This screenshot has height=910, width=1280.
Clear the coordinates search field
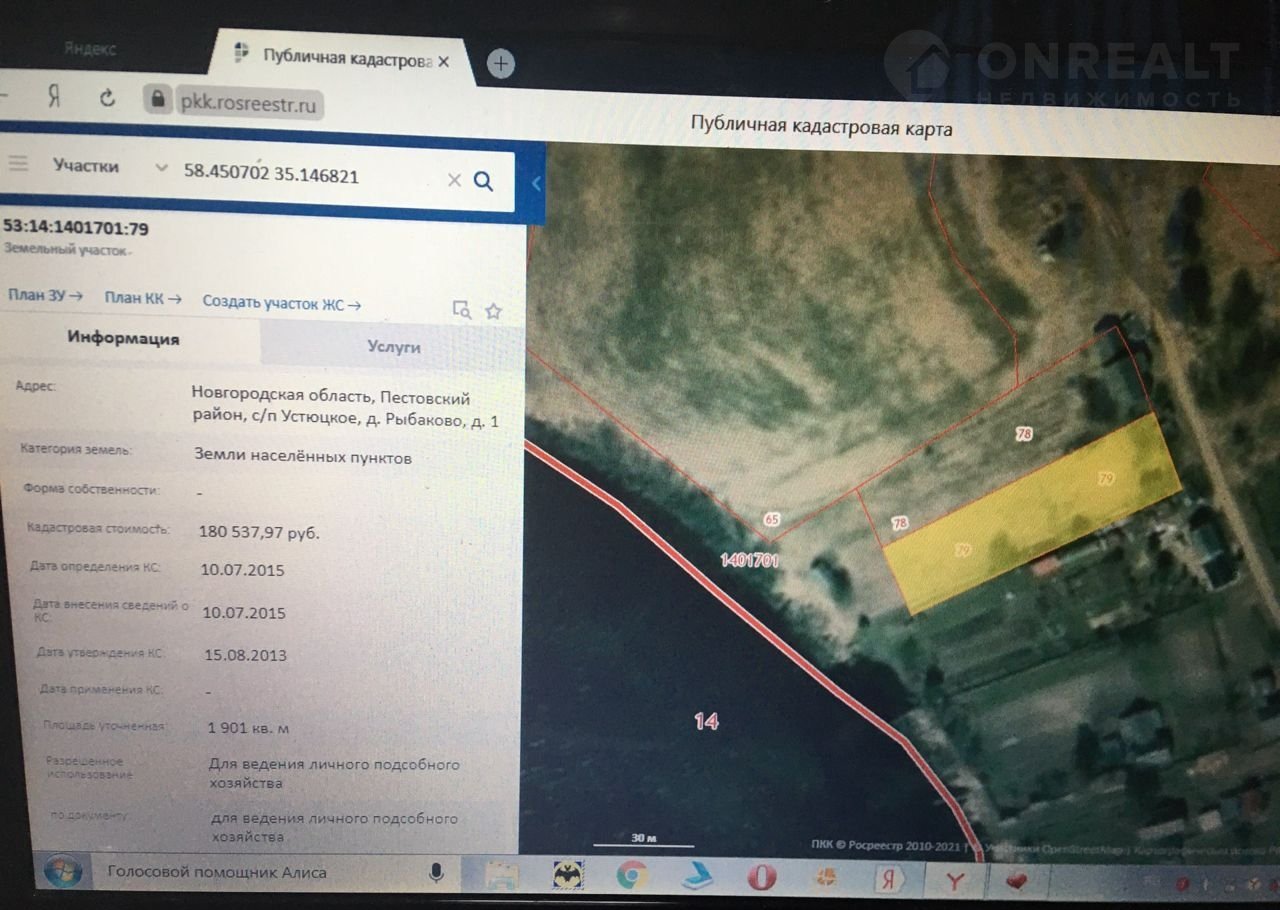click(453, 180)
